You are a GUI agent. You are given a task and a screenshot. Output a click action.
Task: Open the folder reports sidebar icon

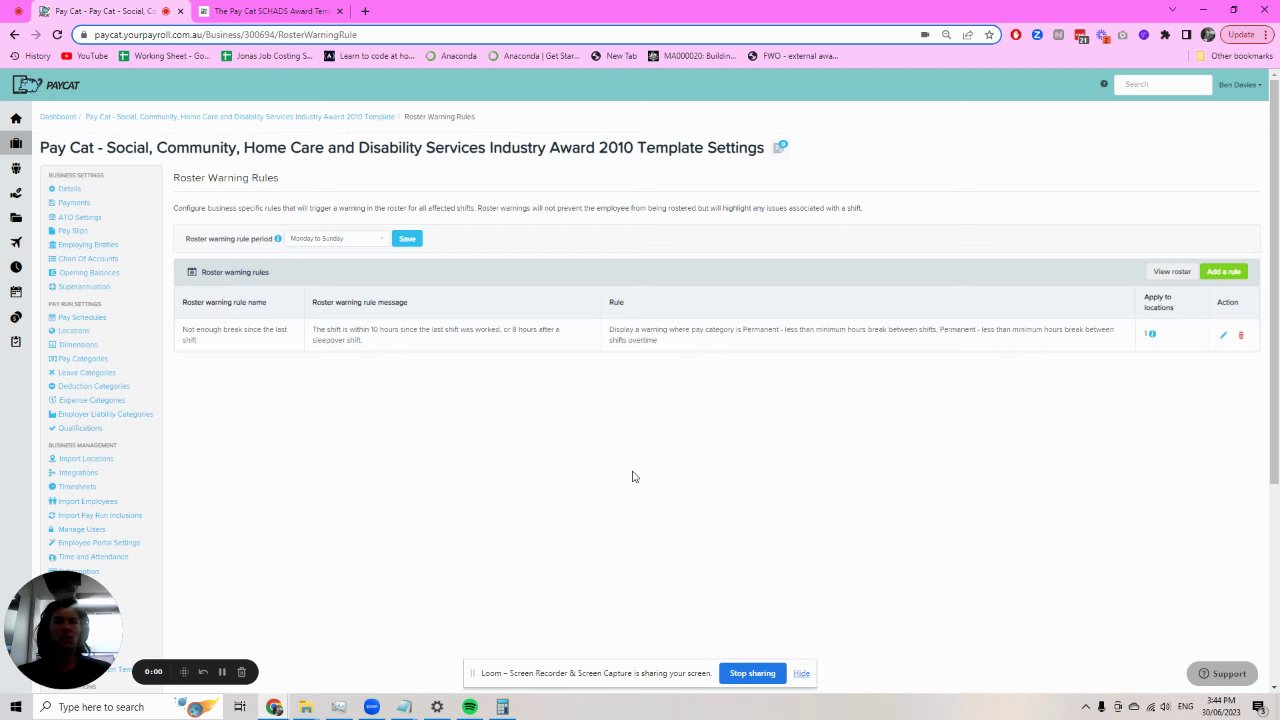[16, 217]
